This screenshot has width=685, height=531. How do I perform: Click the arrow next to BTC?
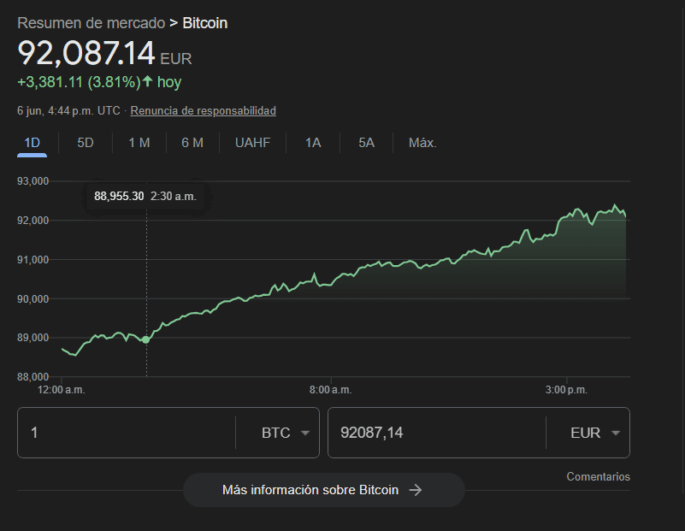coord(304,434)
